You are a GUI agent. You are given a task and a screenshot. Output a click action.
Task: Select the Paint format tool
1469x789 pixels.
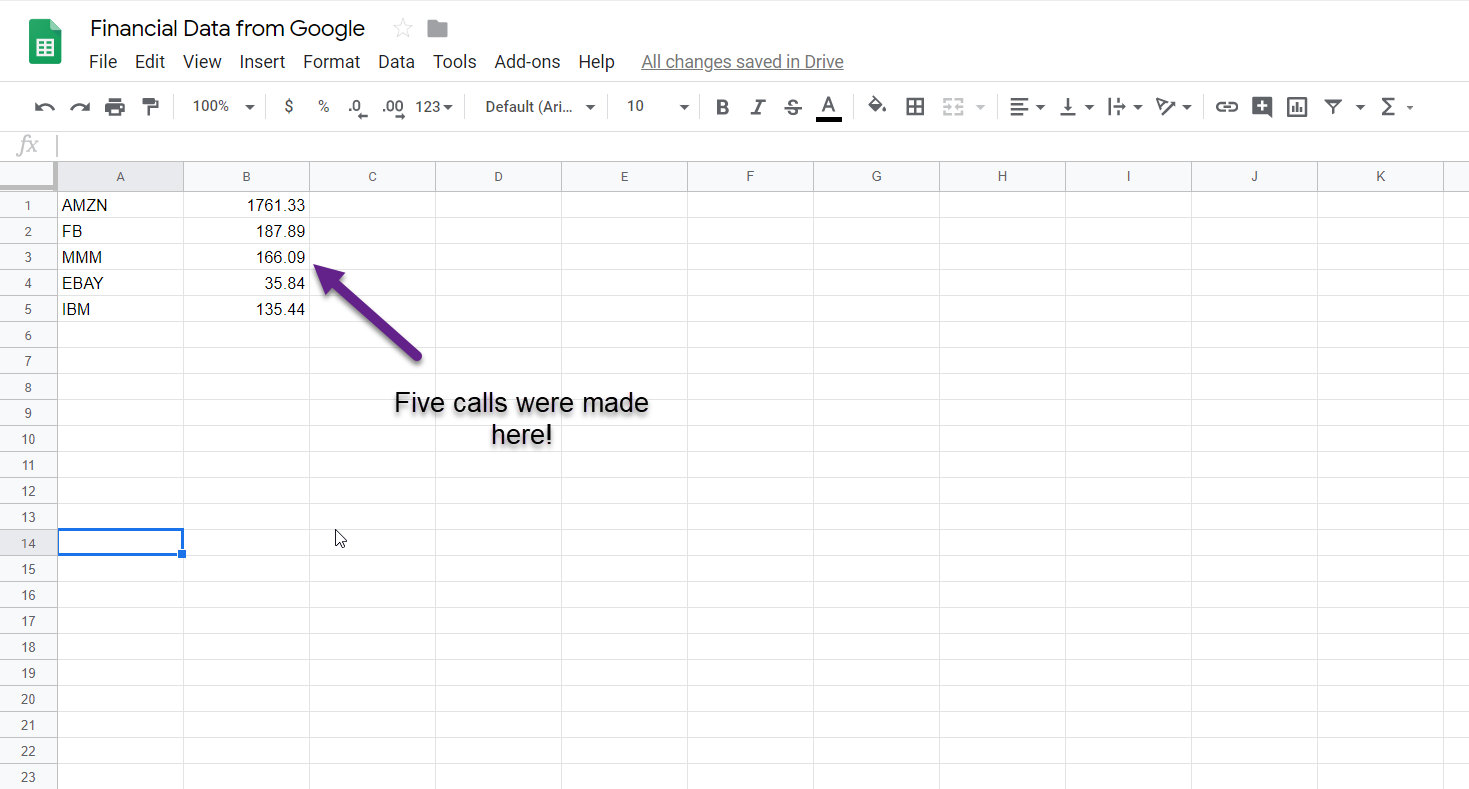coord(151,107)
